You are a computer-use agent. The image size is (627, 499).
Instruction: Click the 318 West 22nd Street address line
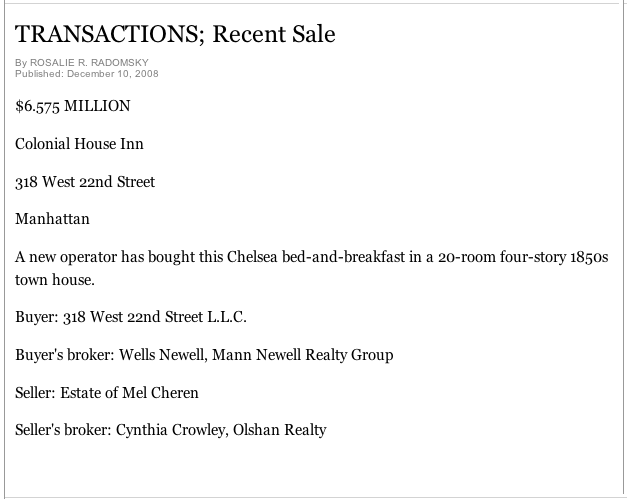click(85, 182)
